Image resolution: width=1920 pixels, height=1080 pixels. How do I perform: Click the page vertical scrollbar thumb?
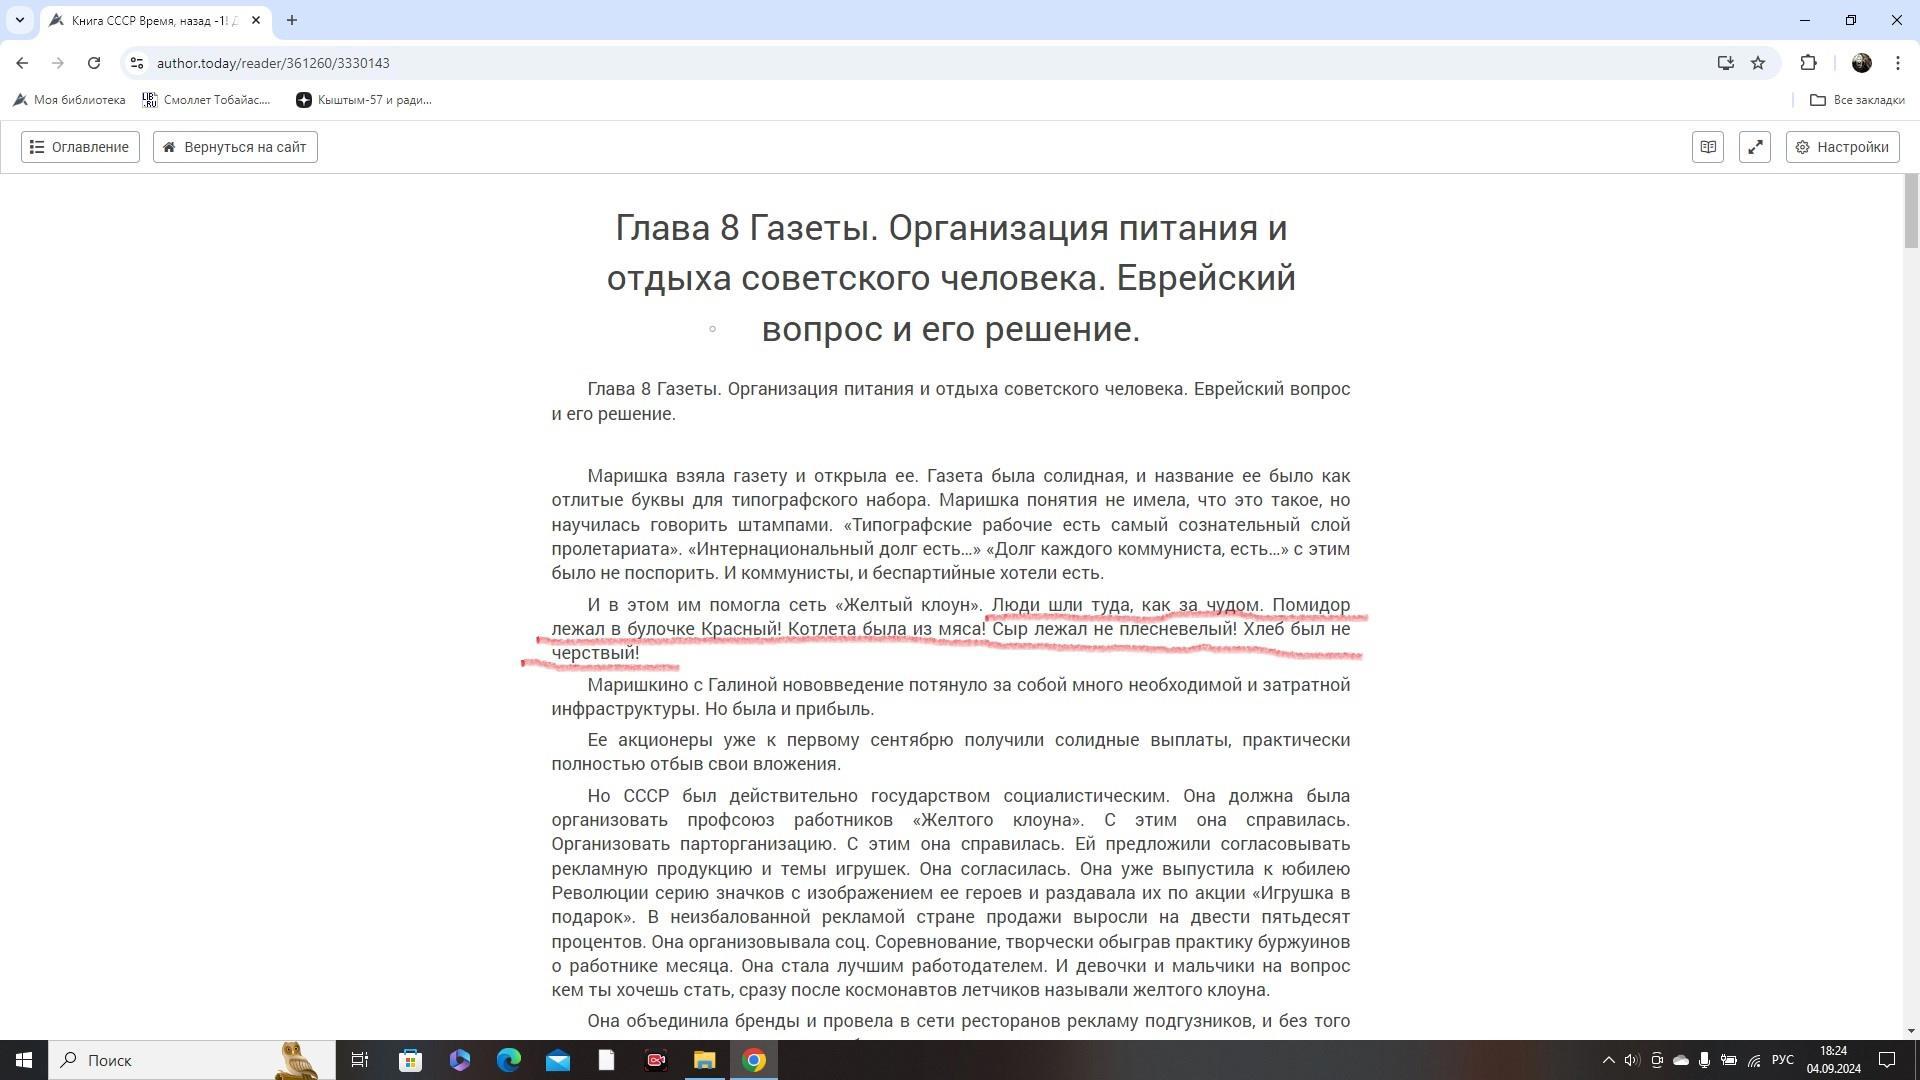click(x=1910, y=212)
